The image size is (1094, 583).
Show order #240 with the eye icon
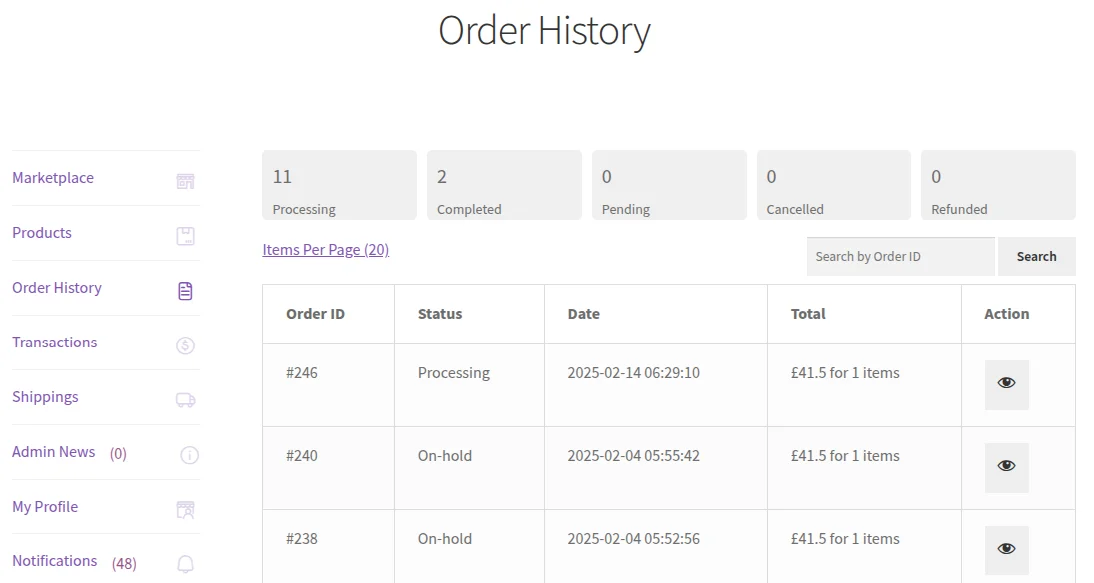pyautogui.click(x=1005, y=467)
